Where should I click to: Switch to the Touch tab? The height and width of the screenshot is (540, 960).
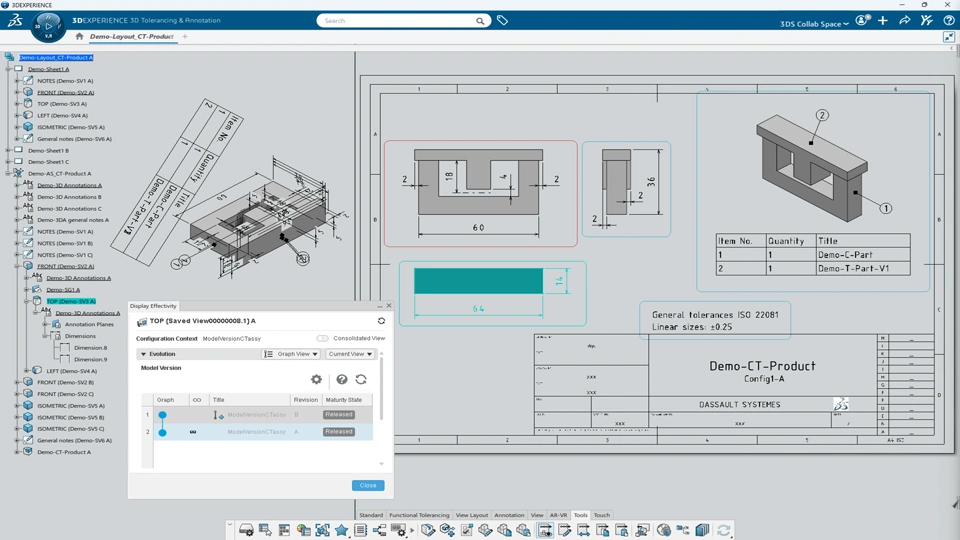(602, 515)
